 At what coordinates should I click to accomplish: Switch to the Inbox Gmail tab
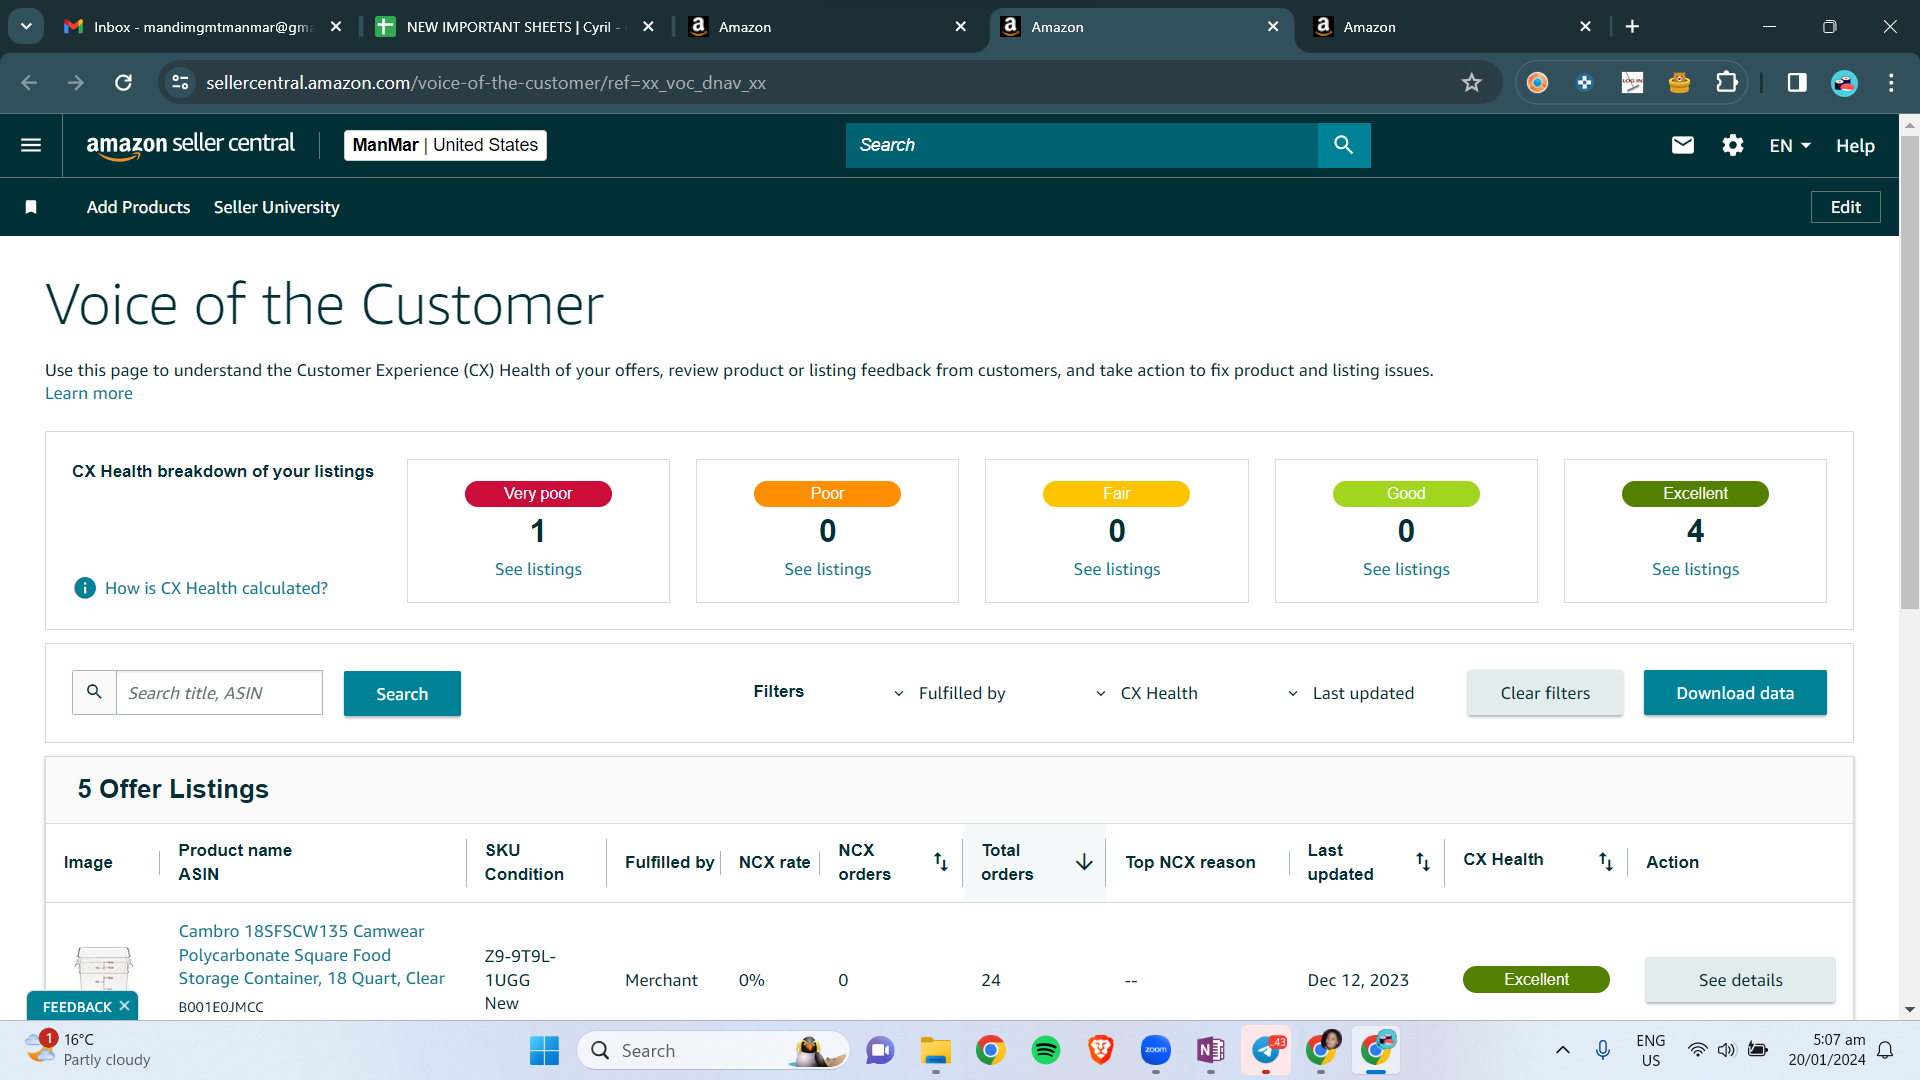pyautogui.click(x=203, y=27)
